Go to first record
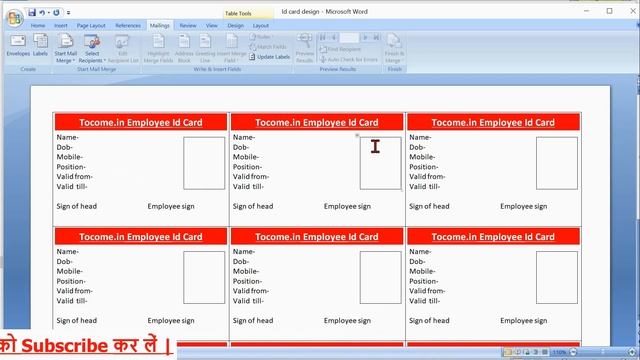 [322, 38]
